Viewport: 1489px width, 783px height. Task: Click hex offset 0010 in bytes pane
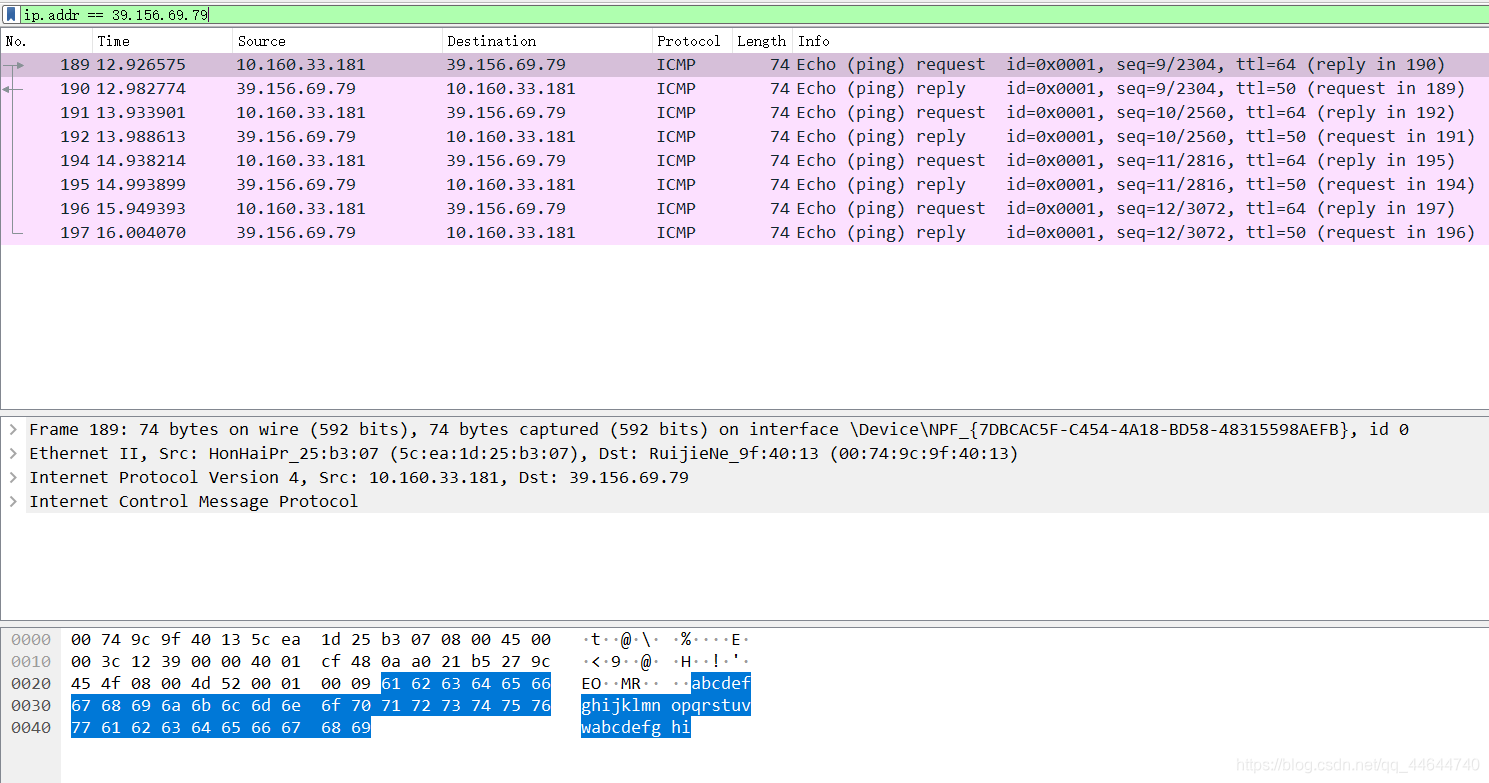(31, 662)
